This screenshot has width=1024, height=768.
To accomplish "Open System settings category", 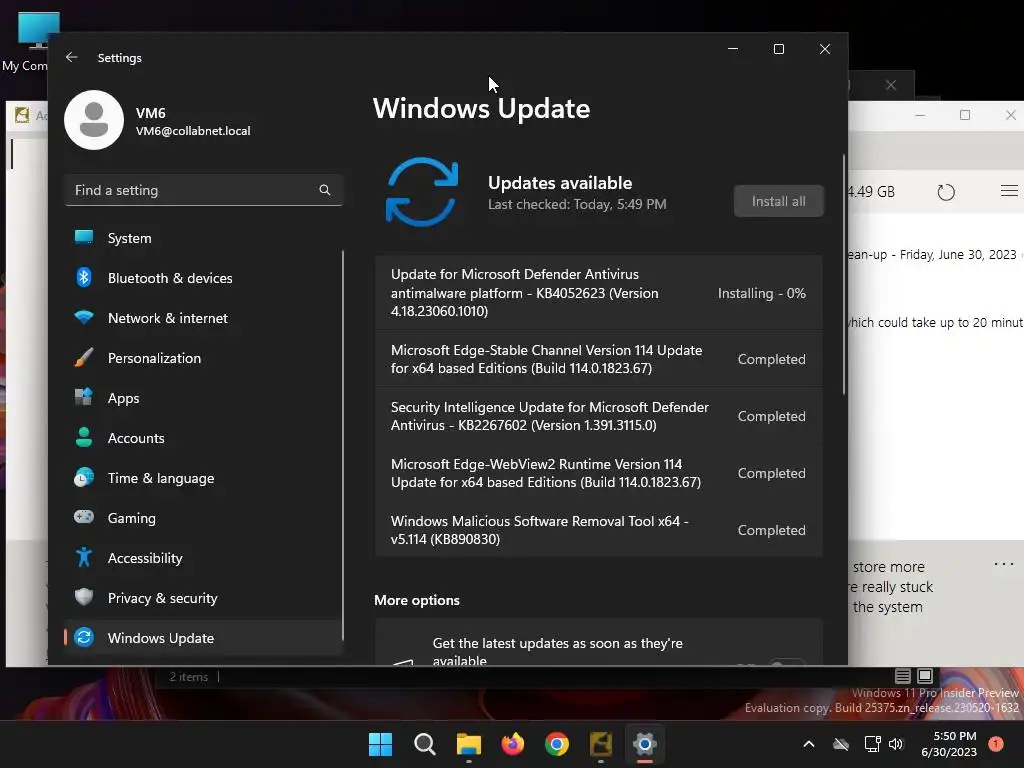I will click(x=204, y=238).
